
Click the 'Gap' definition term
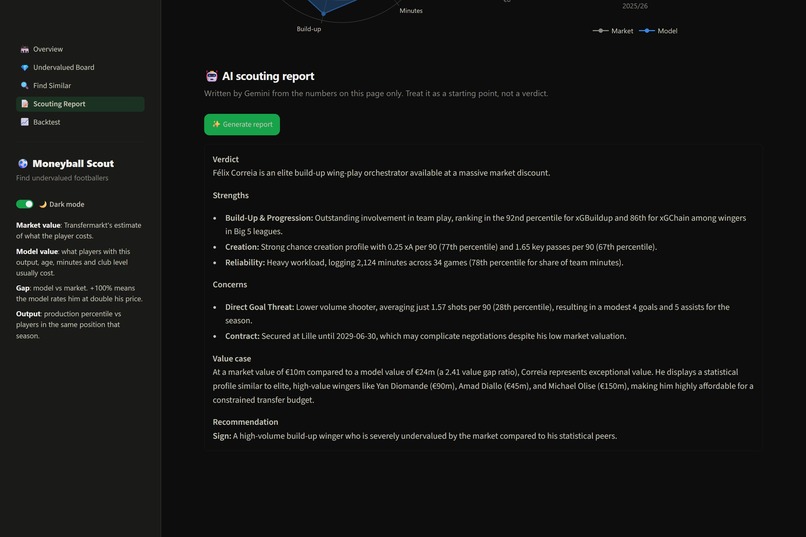[x=23, y=288]
